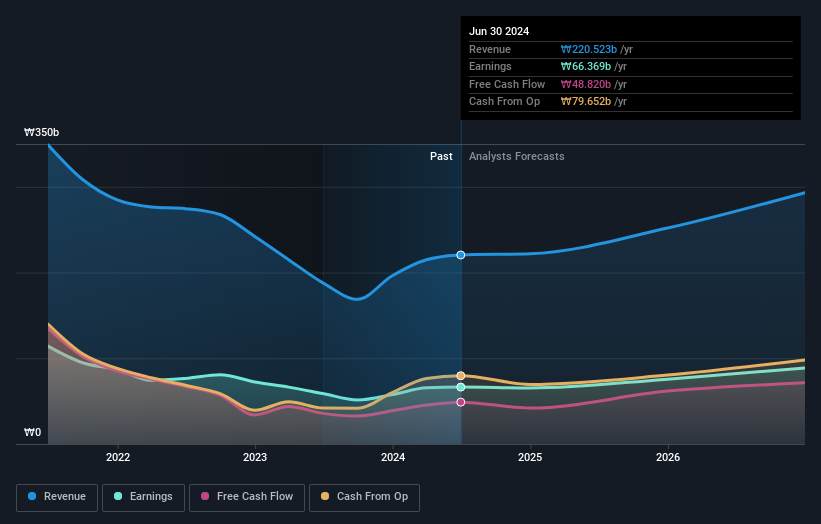Click the 2022 x-axis label
This screenshot has height=524, width=821.
[118, 457]
